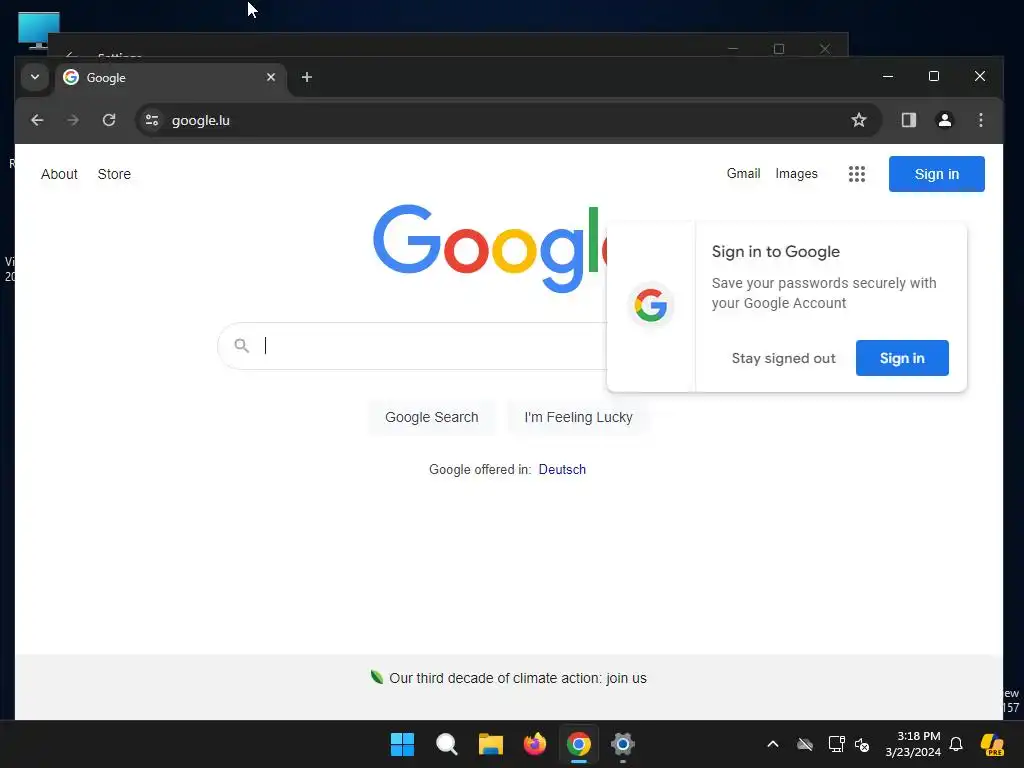Viewport: 1024px width, 768px height.
Task: Click the PRE badge icon in the taskbar corner
Action: pos(992,744)
